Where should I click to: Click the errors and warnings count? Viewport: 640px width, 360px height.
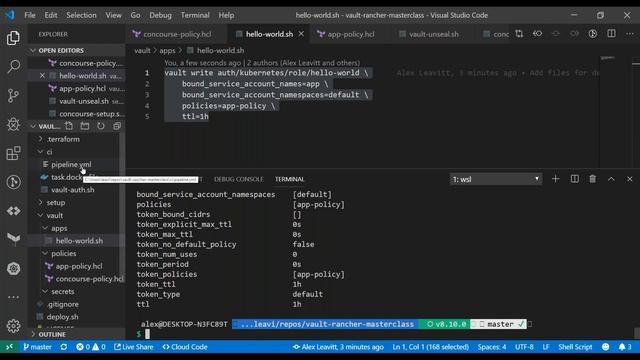coord(91,347)
